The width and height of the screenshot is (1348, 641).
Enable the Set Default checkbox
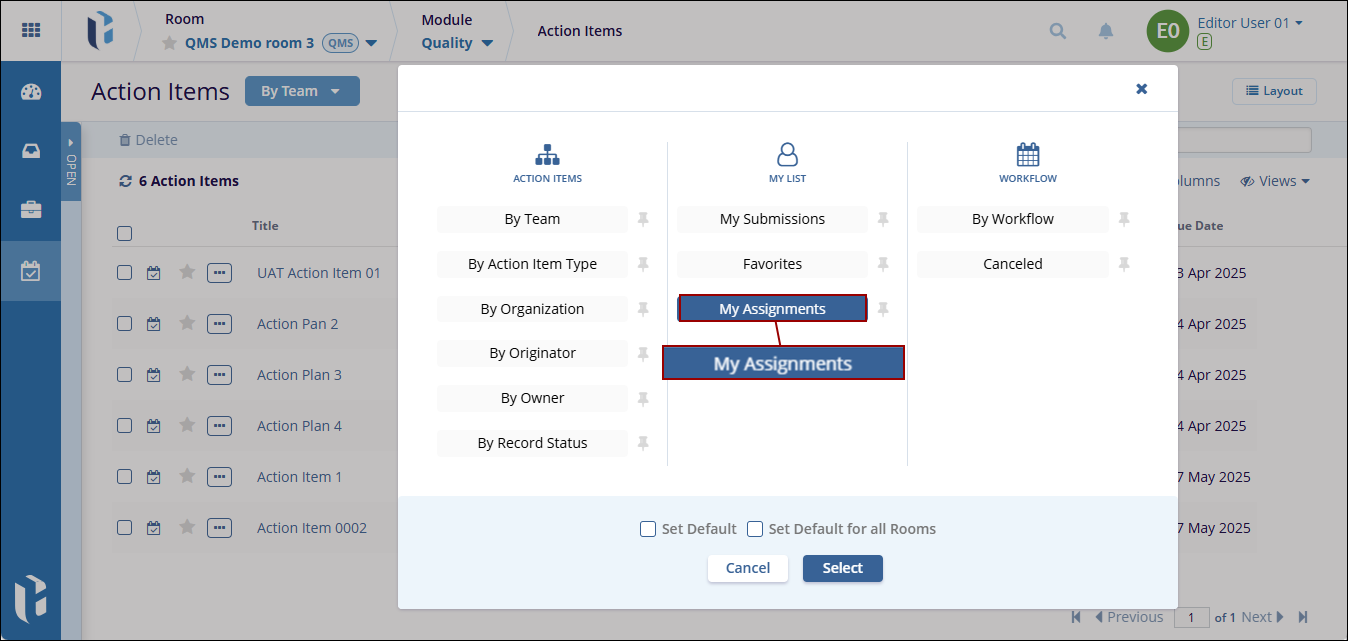(648, 529)
